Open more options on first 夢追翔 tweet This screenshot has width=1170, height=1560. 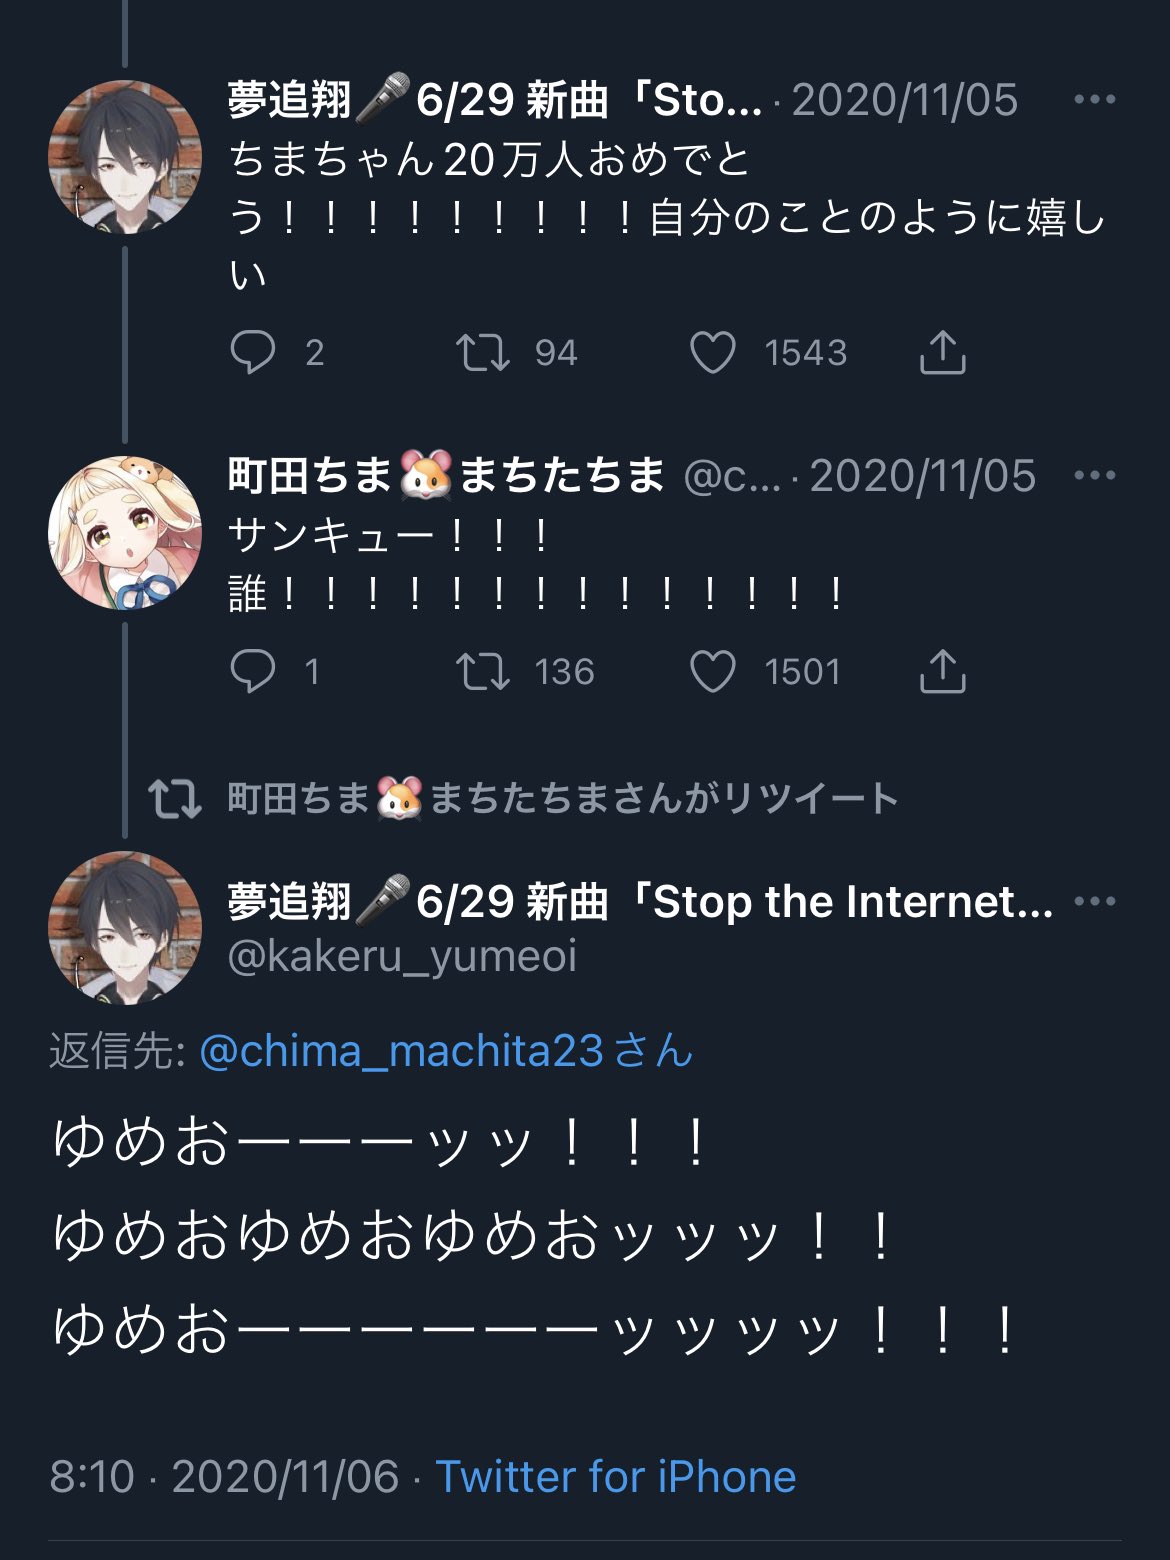[1094, 99]
